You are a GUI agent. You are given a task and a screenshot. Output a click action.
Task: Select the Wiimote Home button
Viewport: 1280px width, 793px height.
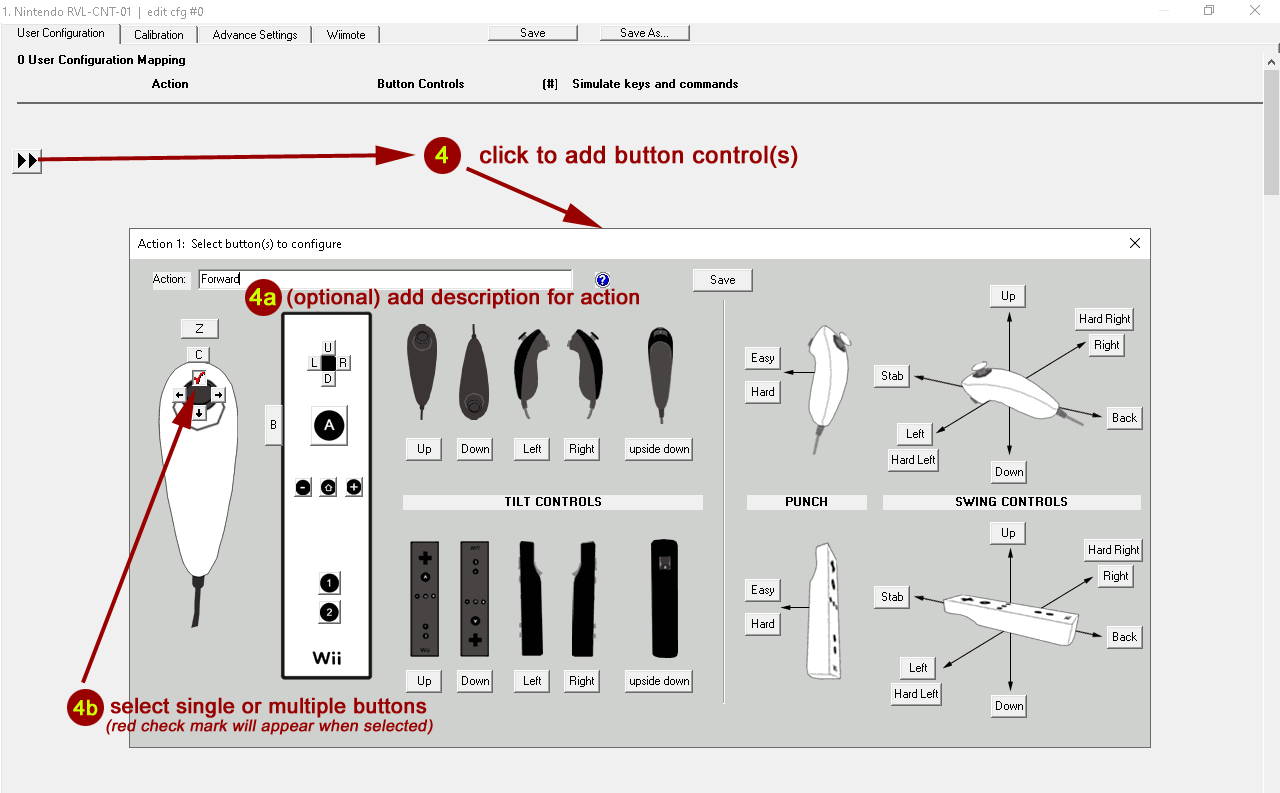[x=328, y=488]
